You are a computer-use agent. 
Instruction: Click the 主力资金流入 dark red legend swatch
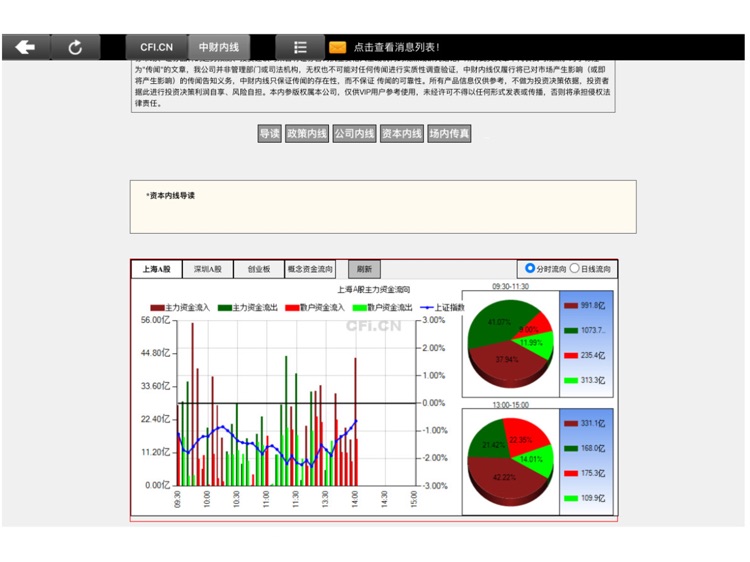click(157, 308)
